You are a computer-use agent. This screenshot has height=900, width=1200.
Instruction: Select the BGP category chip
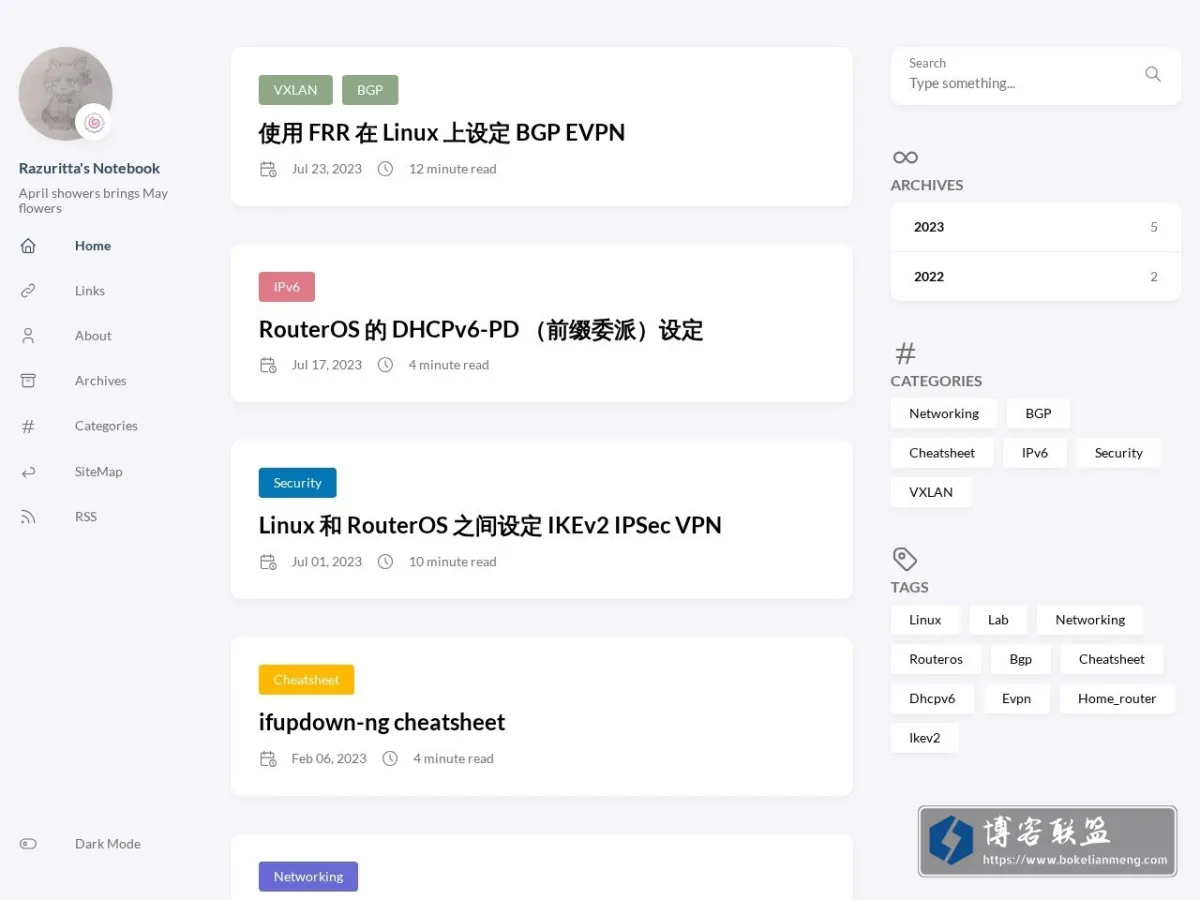point(1038,414)
